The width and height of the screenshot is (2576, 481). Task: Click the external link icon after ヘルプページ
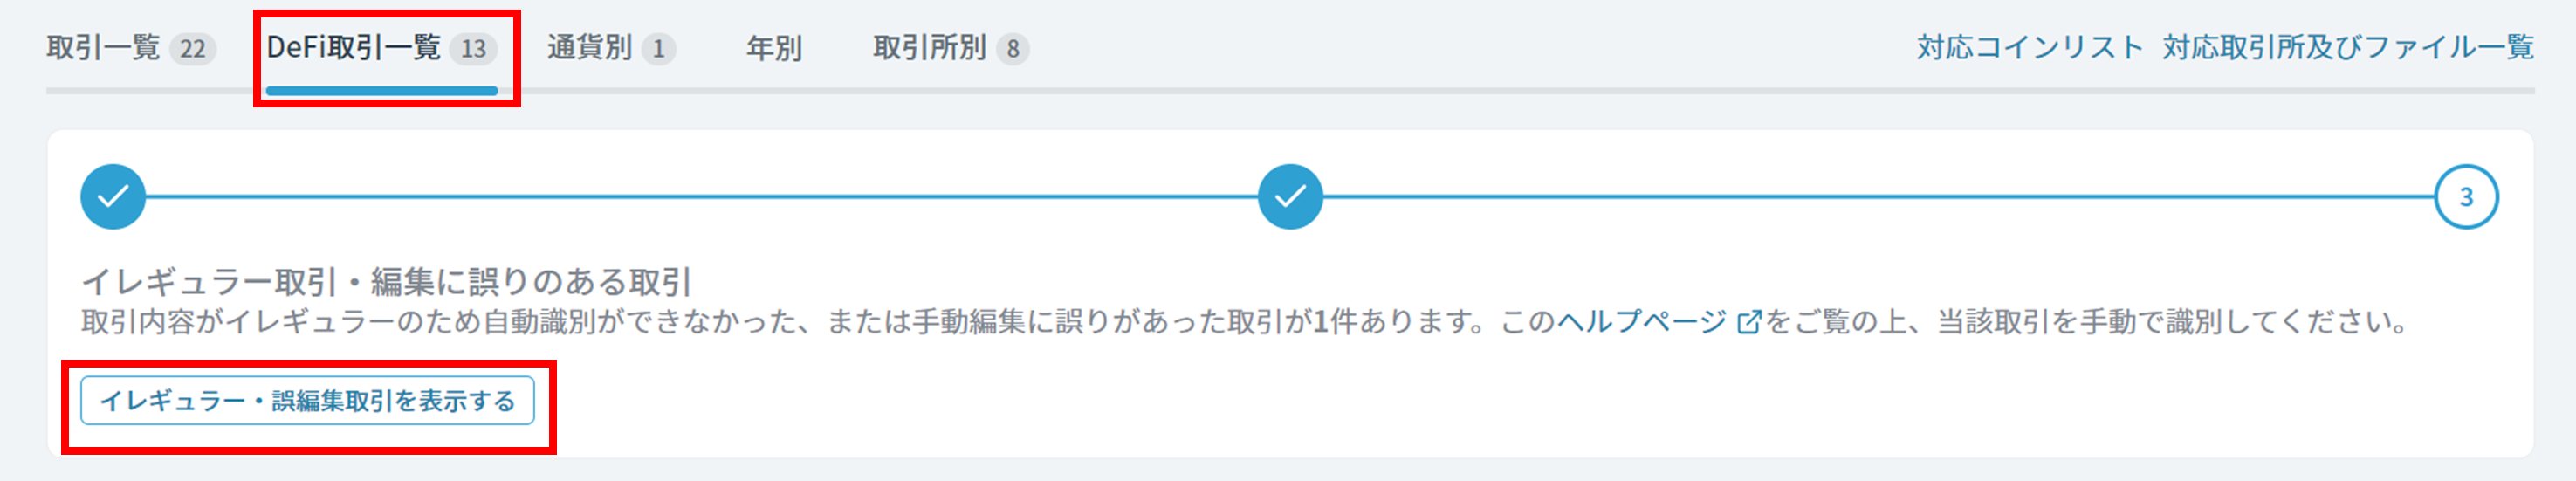[1748, 322]
